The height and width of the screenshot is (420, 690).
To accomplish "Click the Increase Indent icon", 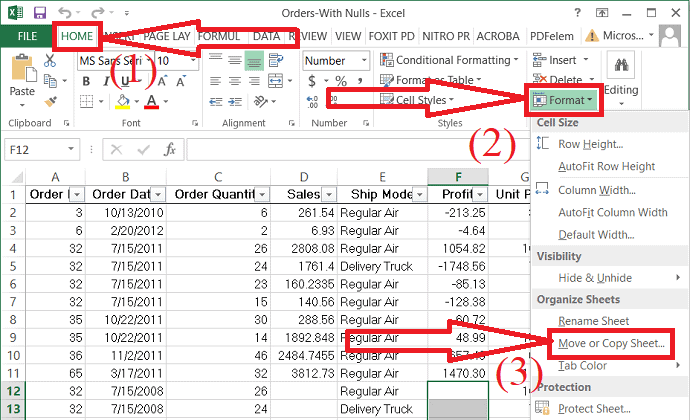I will [235, 102].
